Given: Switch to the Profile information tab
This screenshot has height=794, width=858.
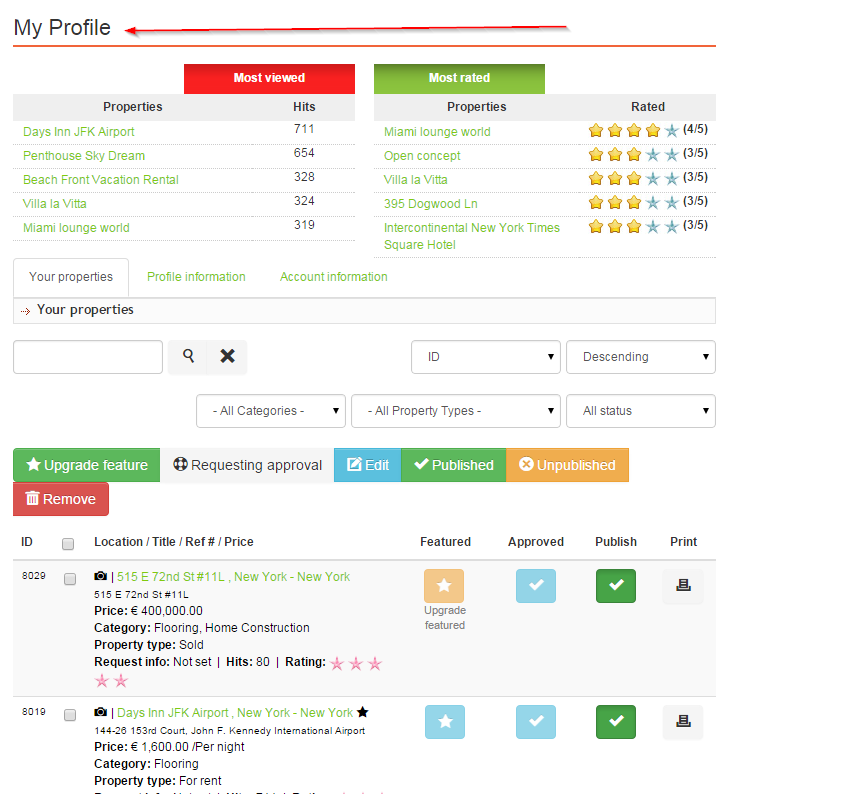Looking at the screenshot, I should pos(196,277).
